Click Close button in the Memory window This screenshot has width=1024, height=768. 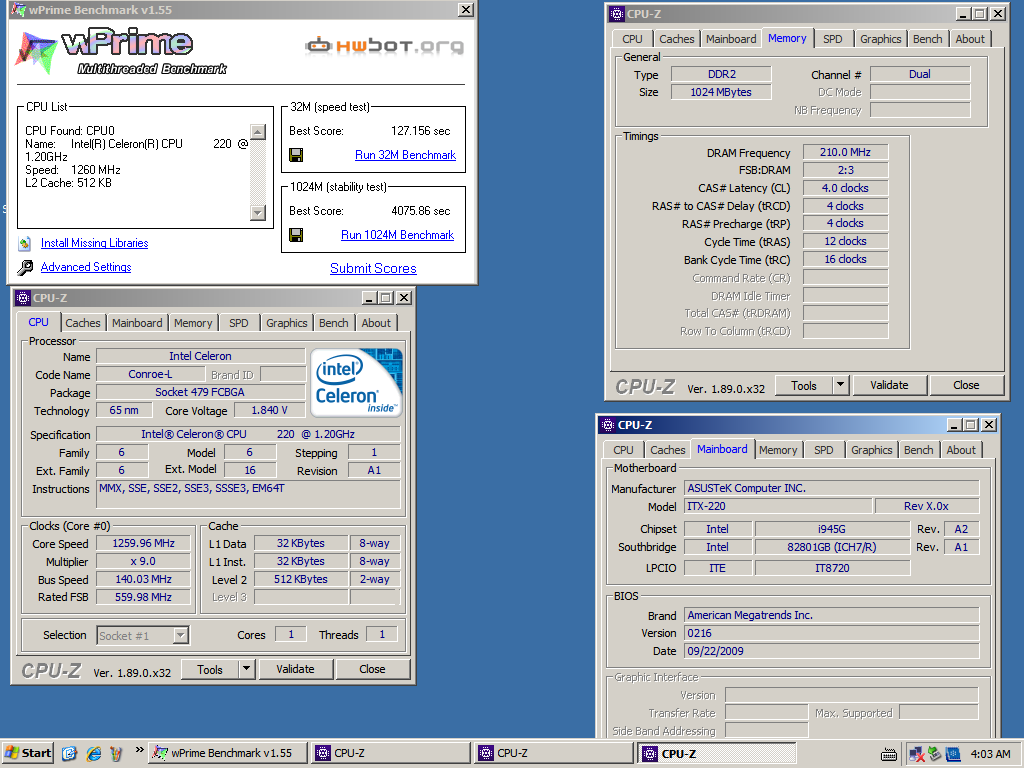pos(966,385)
